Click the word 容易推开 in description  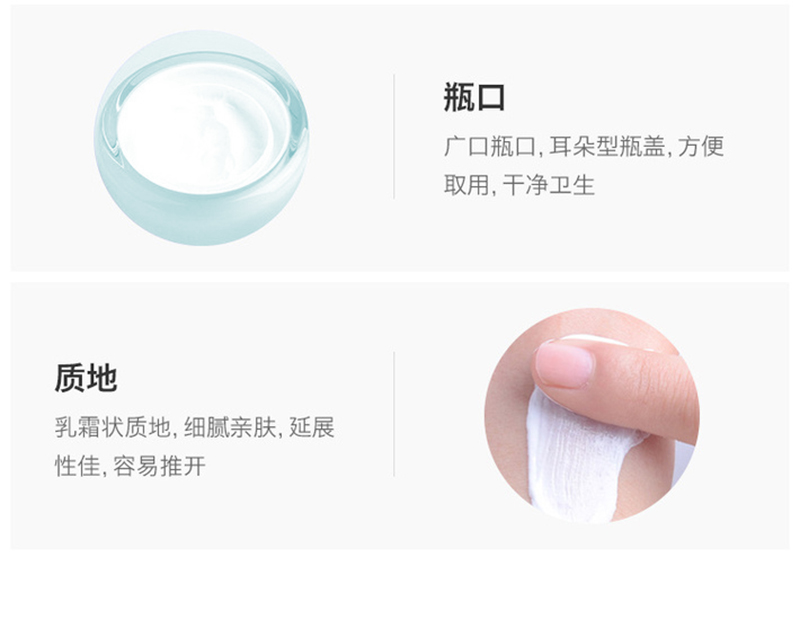(159, 466)
